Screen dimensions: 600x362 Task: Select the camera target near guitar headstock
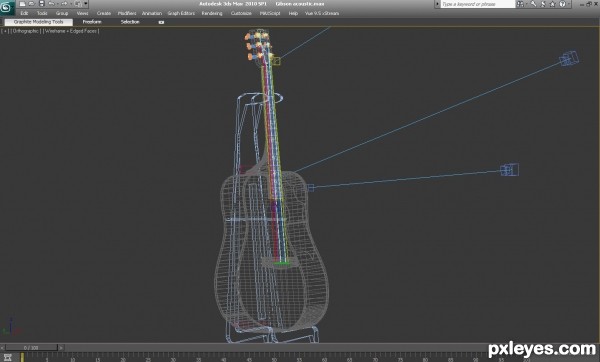pos(276,61)
